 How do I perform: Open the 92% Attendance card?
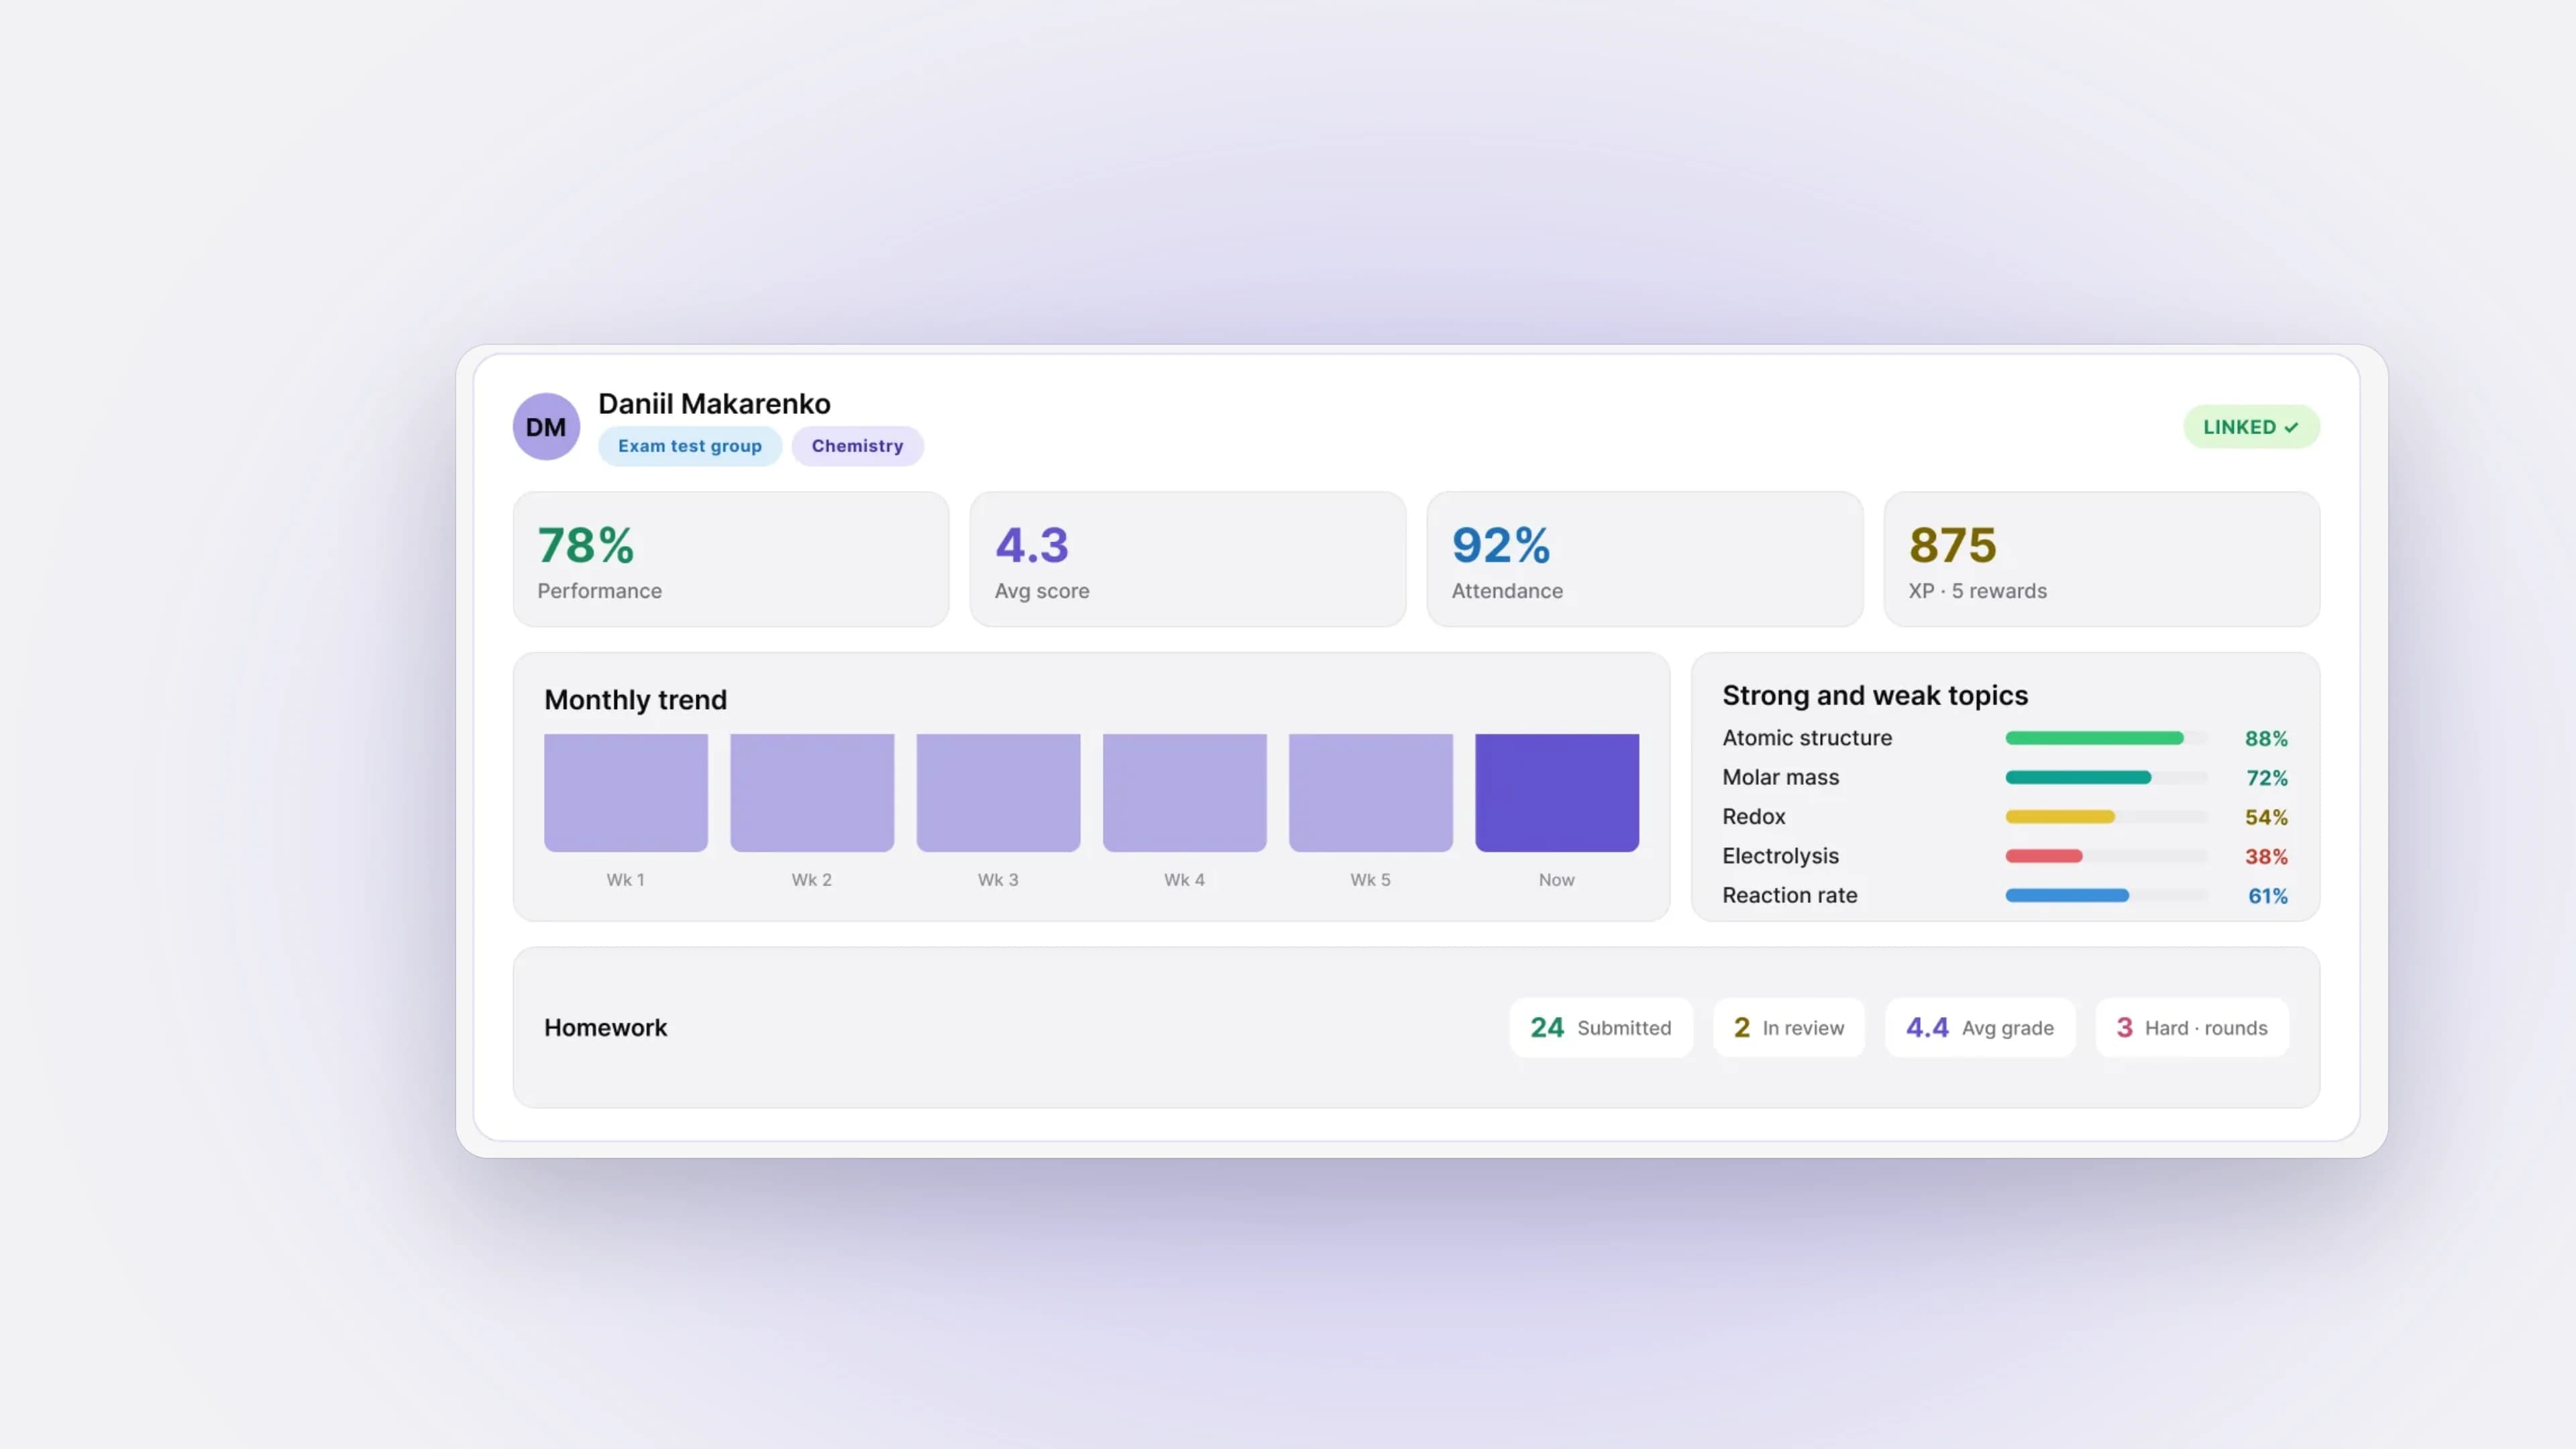[1645, 559]
